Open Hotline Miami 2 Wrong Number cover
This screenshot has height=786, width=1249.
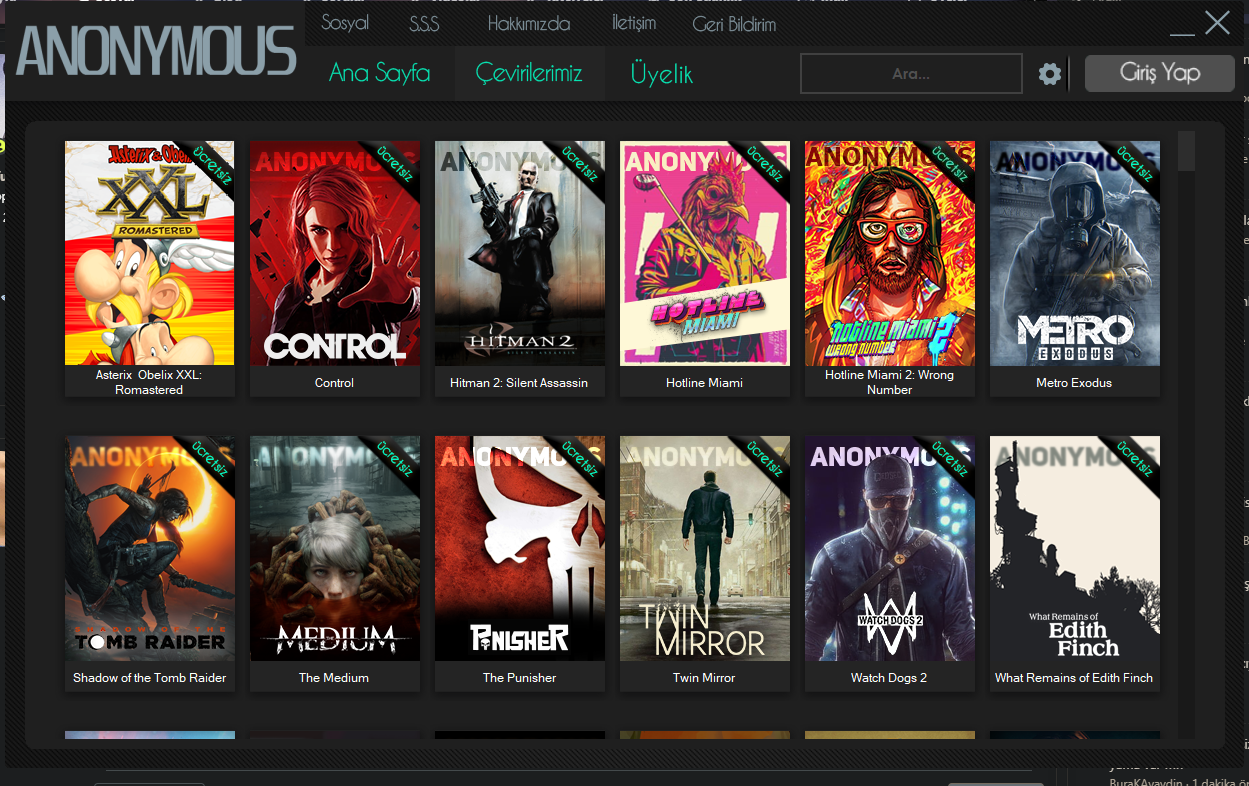(x=890, y=253)
